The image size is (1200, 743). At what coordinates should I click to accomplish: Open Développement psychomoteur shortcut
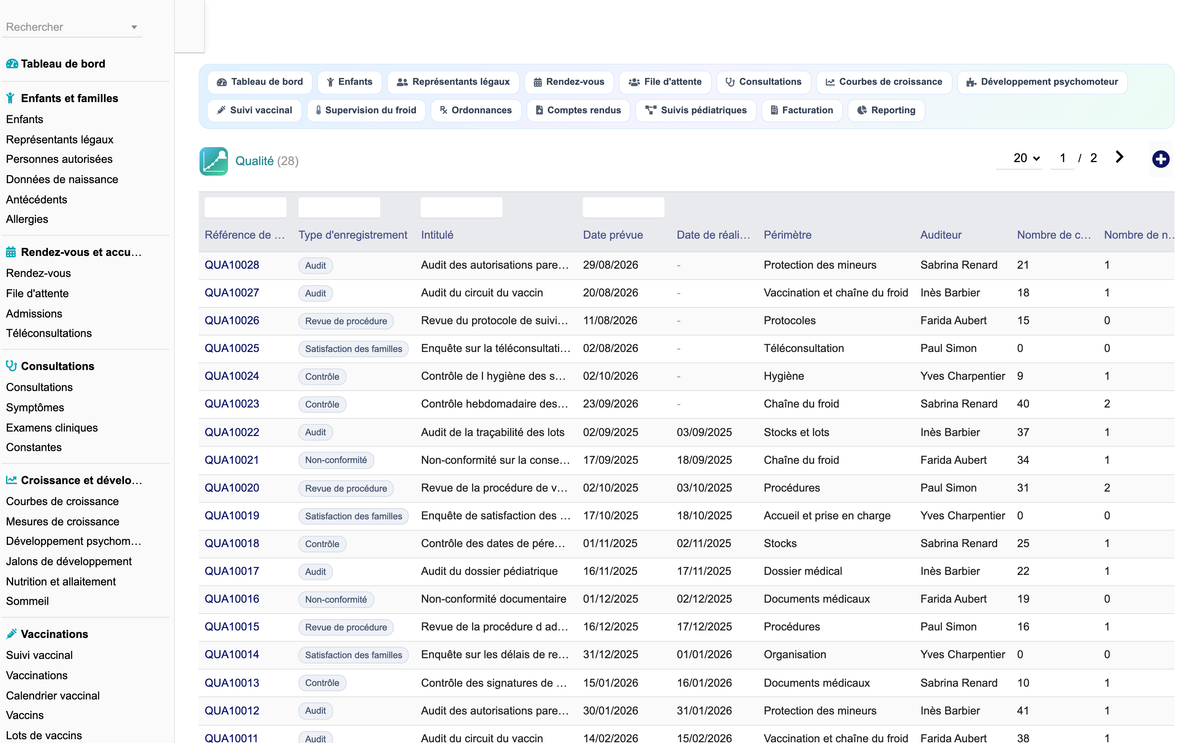point(1042,82)
